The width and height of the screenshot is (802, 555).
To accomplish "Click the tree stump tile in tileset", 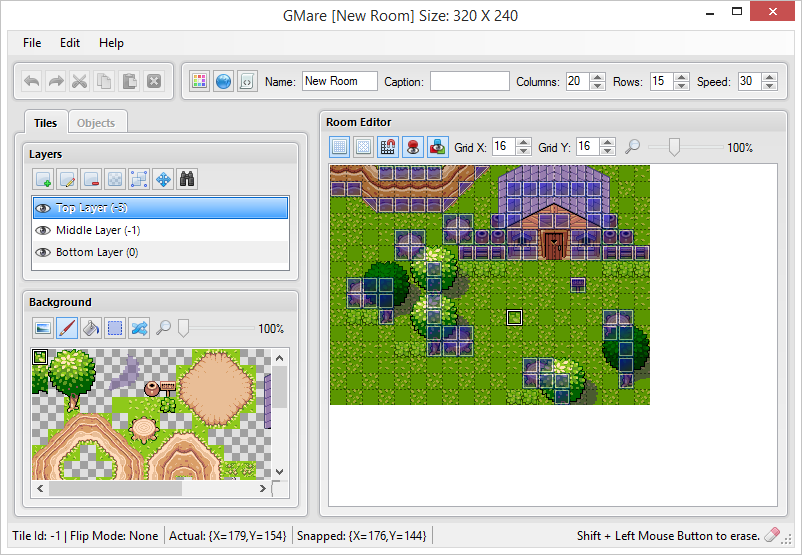I will pyautogui.click(x=144, y=430).
